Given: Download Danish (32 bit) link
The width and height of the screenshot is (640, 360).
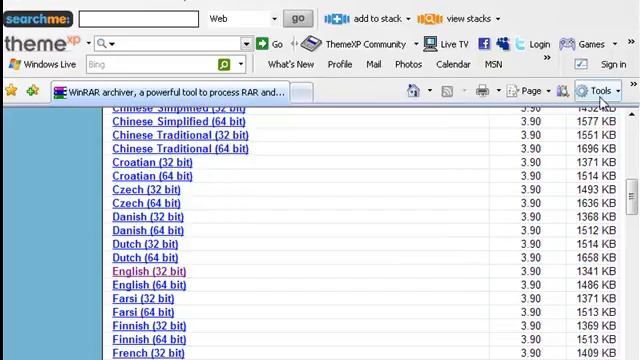Looking at the screenshot, I should coord(148,217).
